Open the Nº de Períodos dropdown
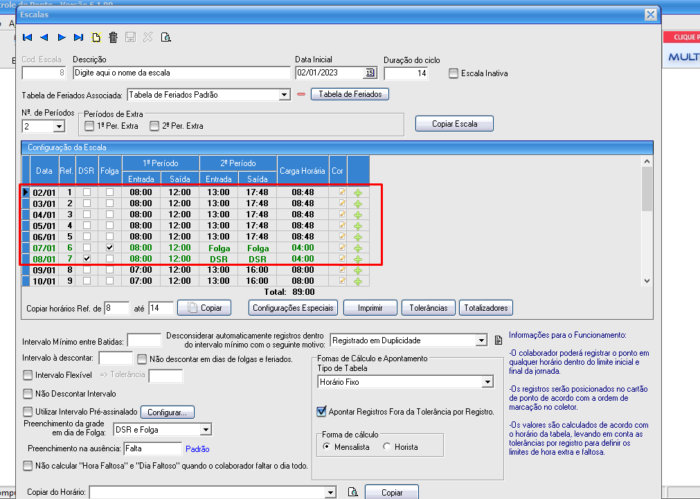Viewport: 700px width, 499px height. [x=58, y=126]
